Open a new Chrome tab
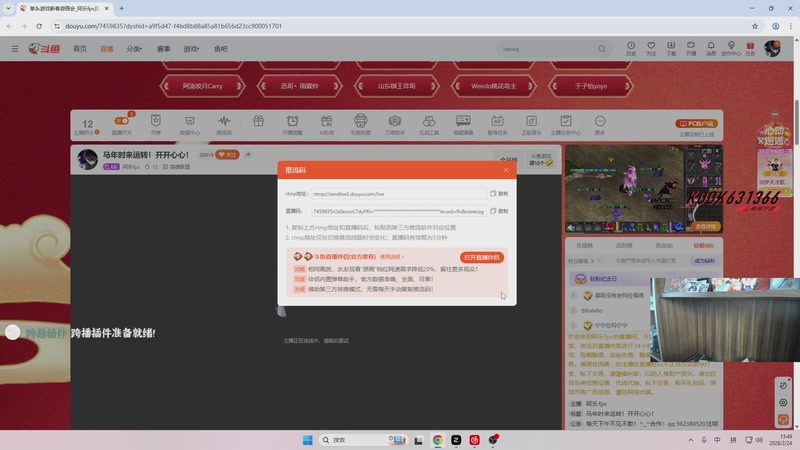The image size is (800, 450). [121, 8]
